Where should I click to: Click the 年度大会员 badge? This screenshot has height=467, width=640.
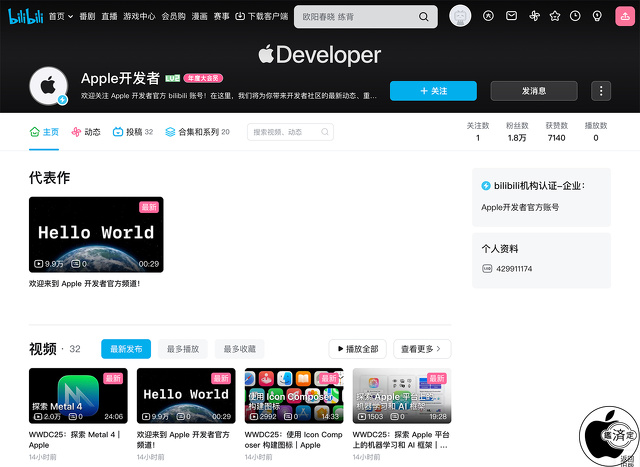click(203, 78)
